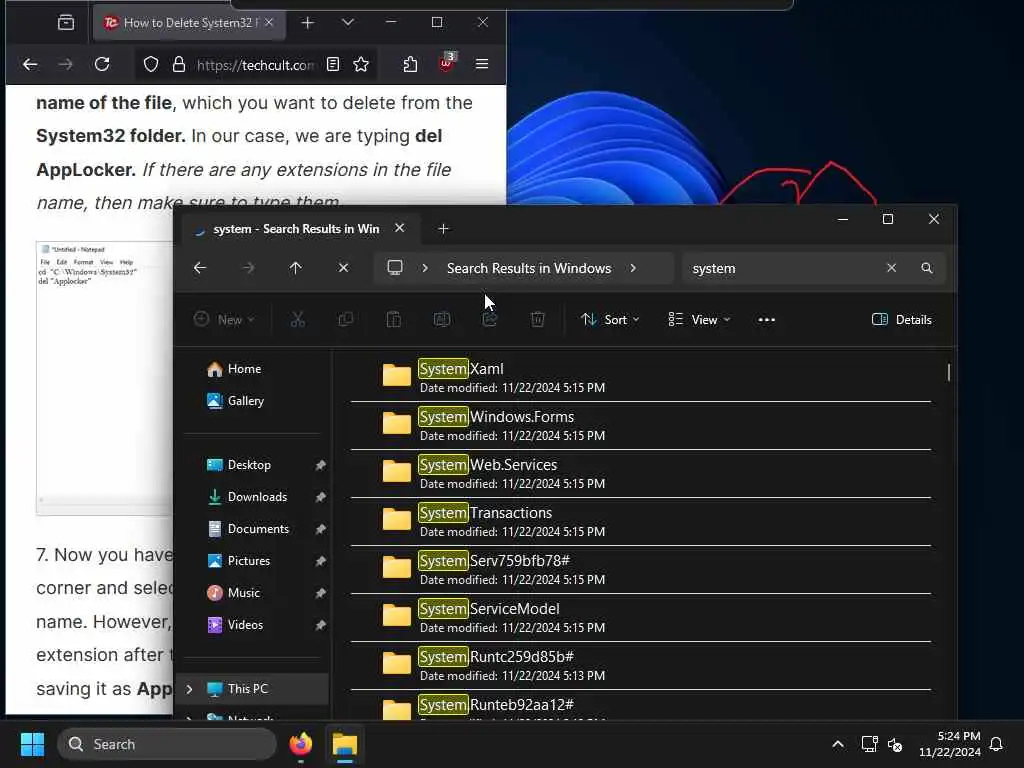This screenshot has width=1024, height=768.
Task: Open the See more ellipsis menu
Action: (x=767, y=319)
